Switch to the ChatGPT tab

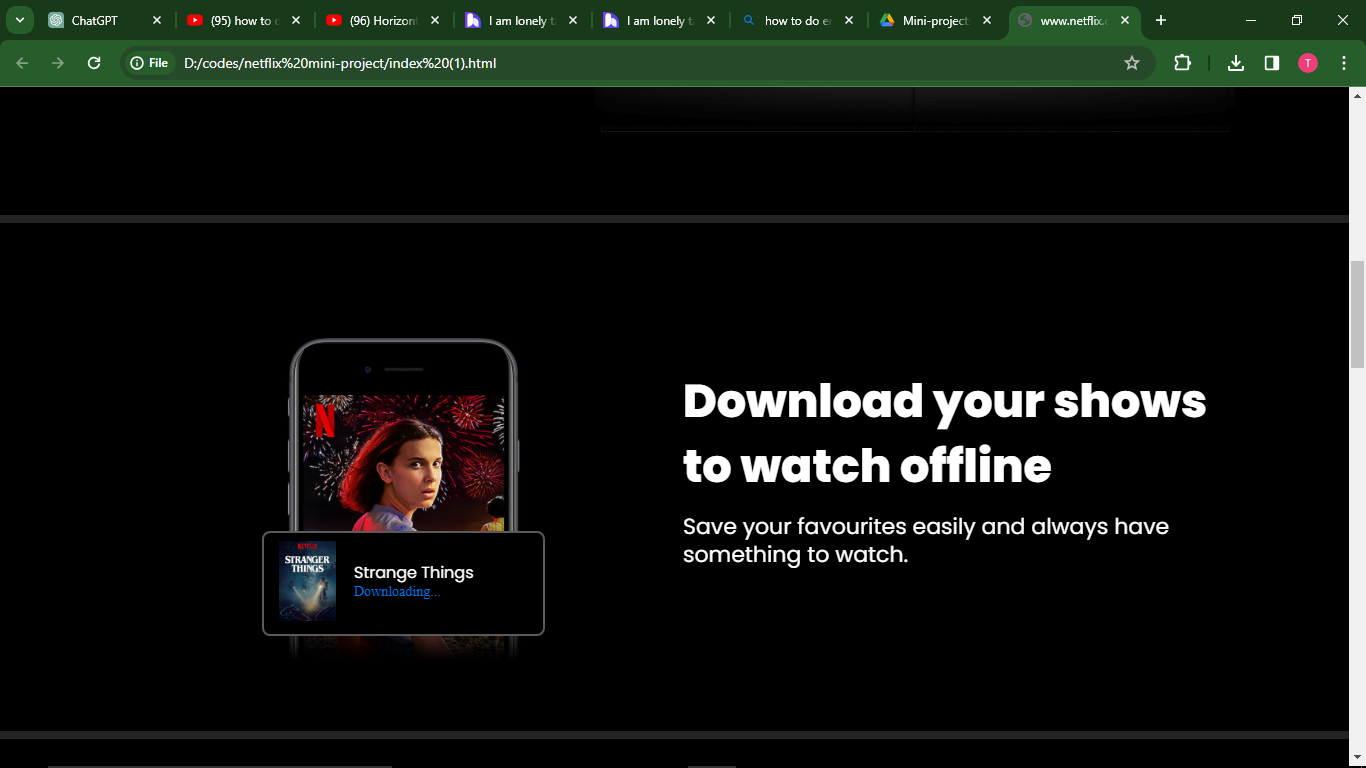pyautogui.click(x=94, y=20)
